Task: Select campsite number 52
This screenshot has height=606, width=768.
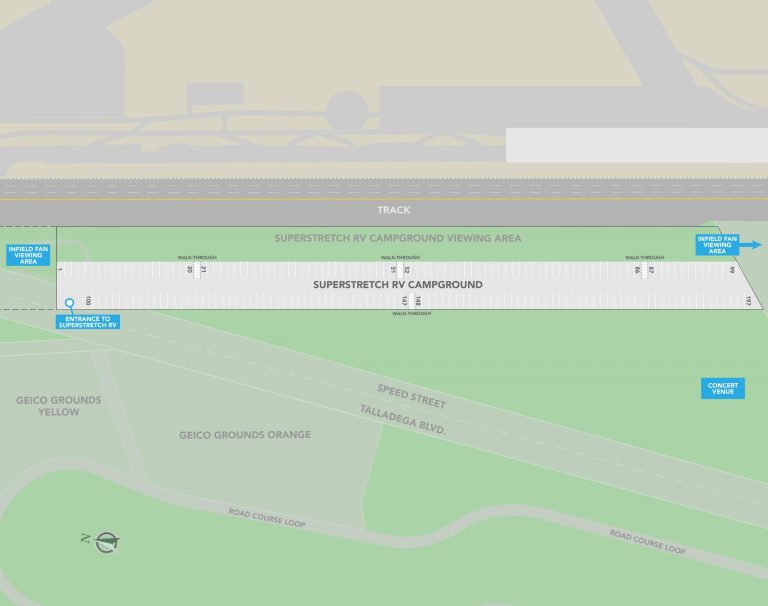Action: (x=407, y=269)
